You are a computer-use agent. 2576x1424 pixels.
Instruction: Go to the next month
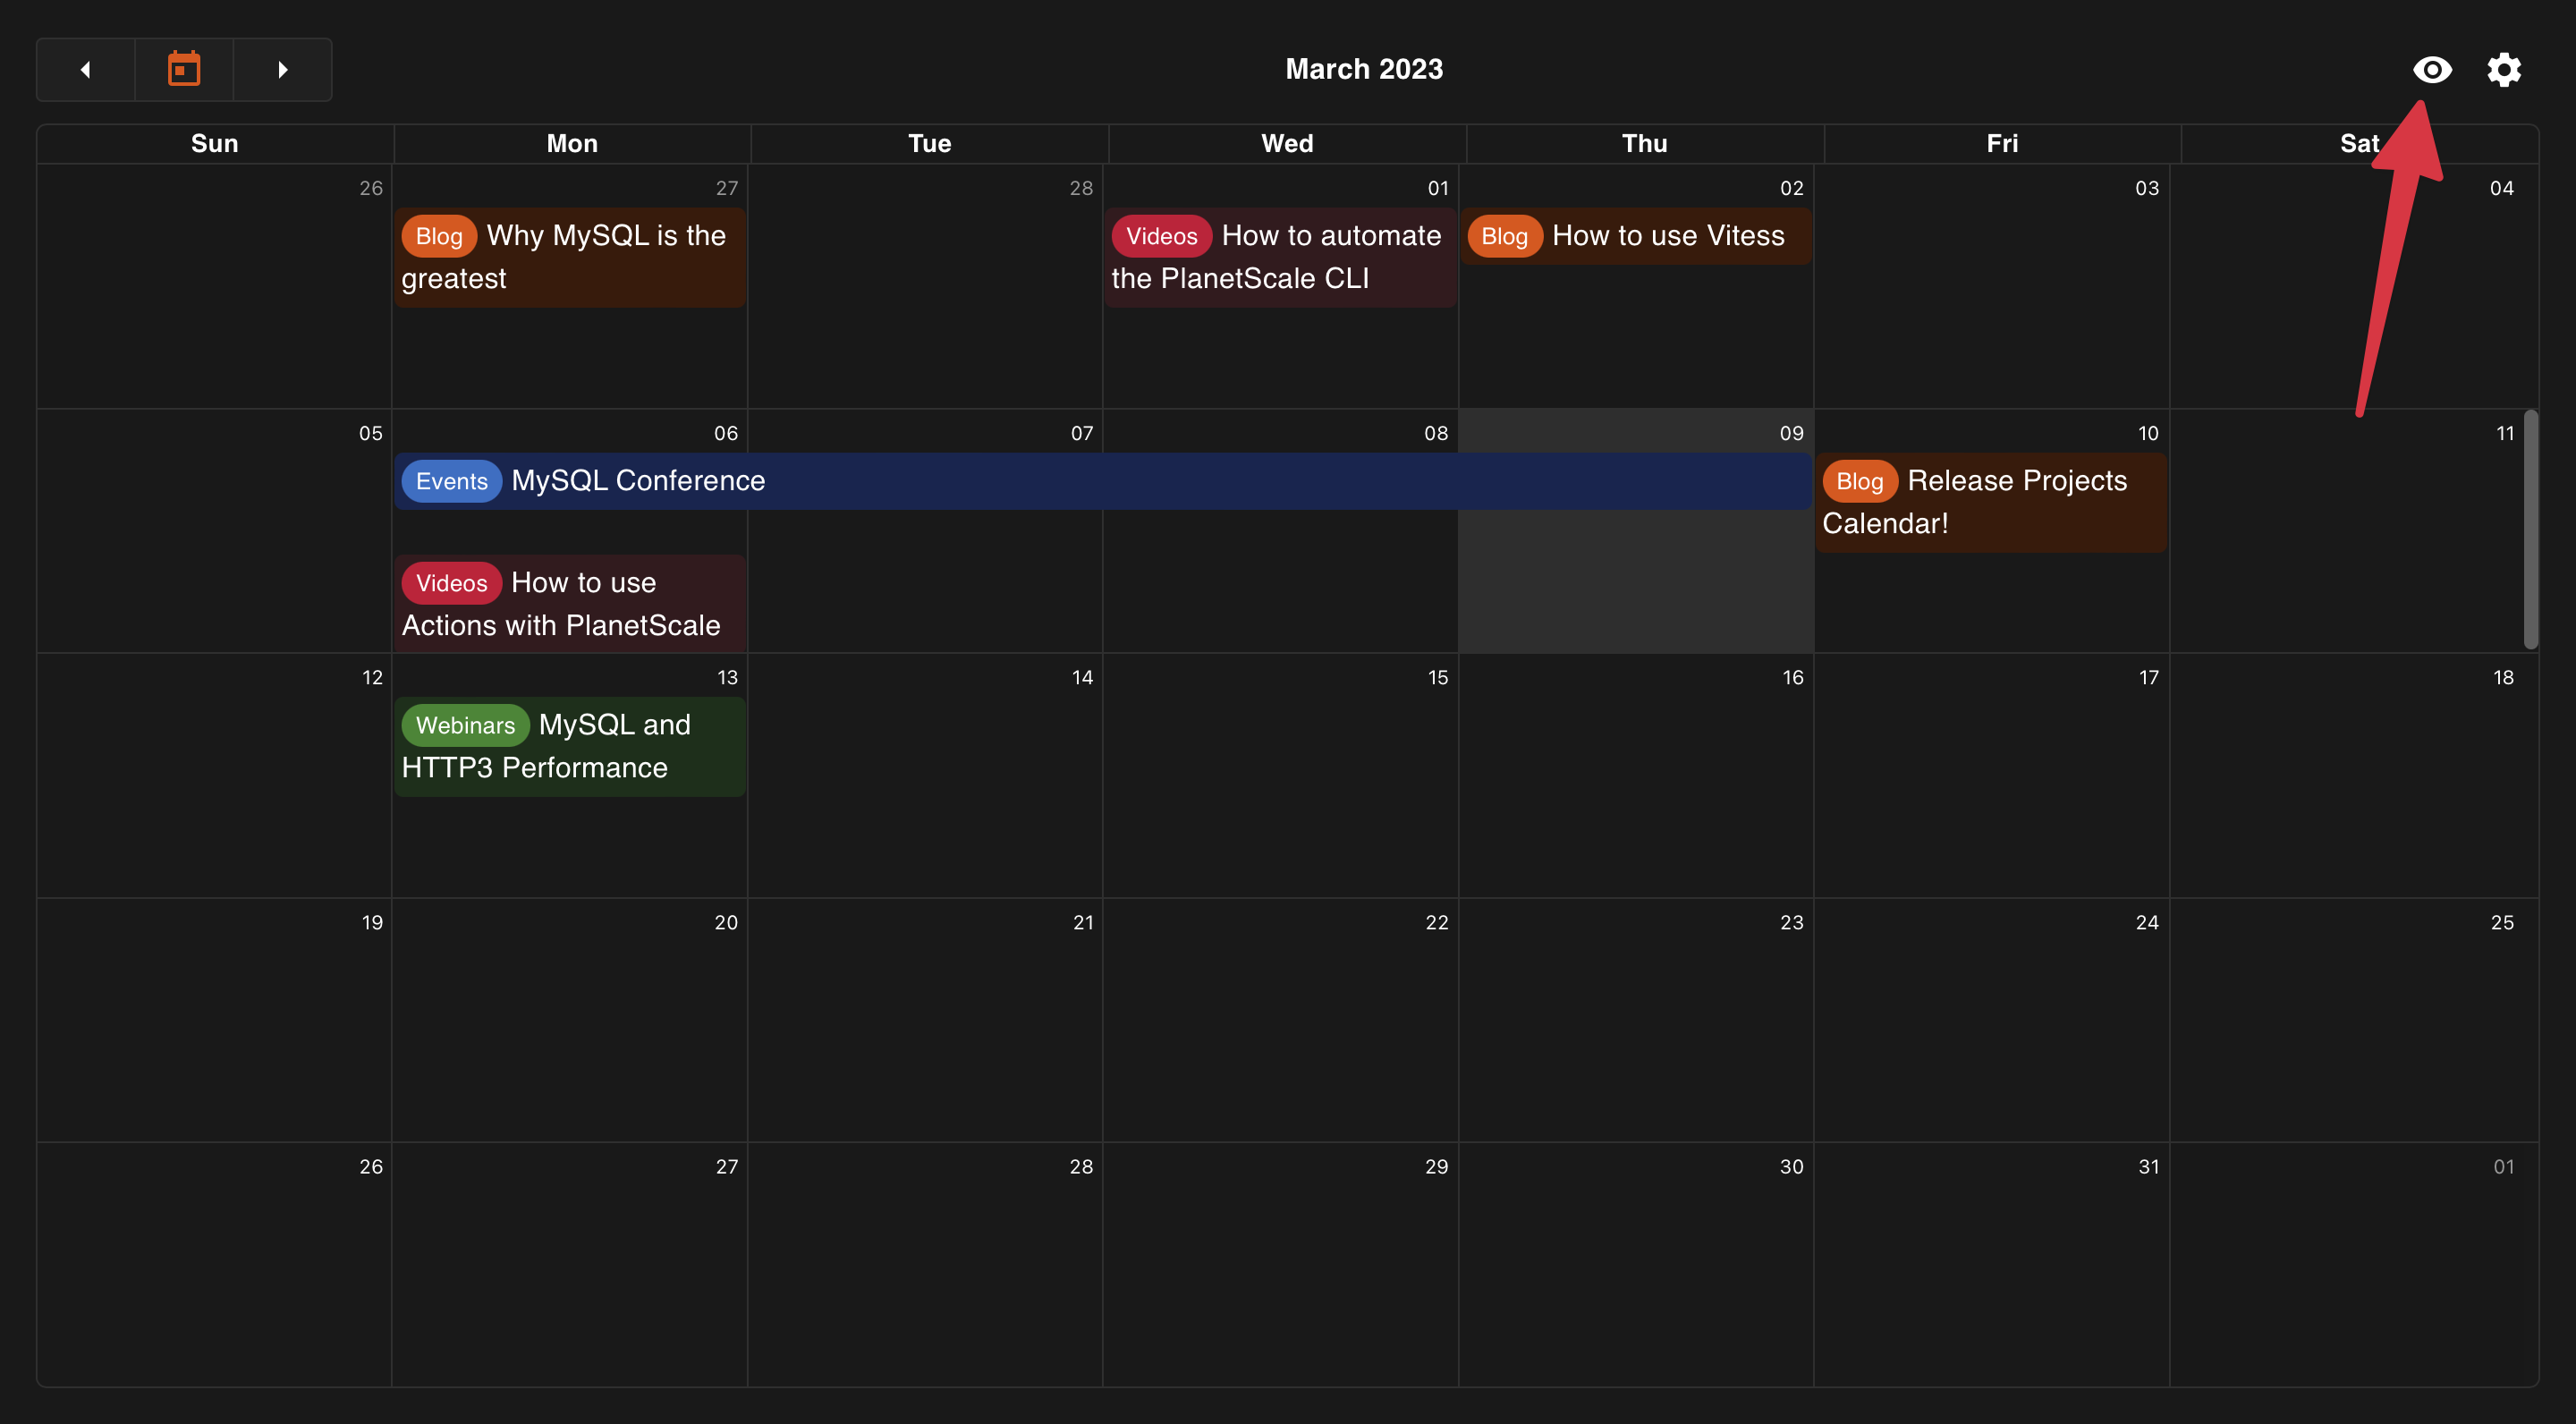282,69
